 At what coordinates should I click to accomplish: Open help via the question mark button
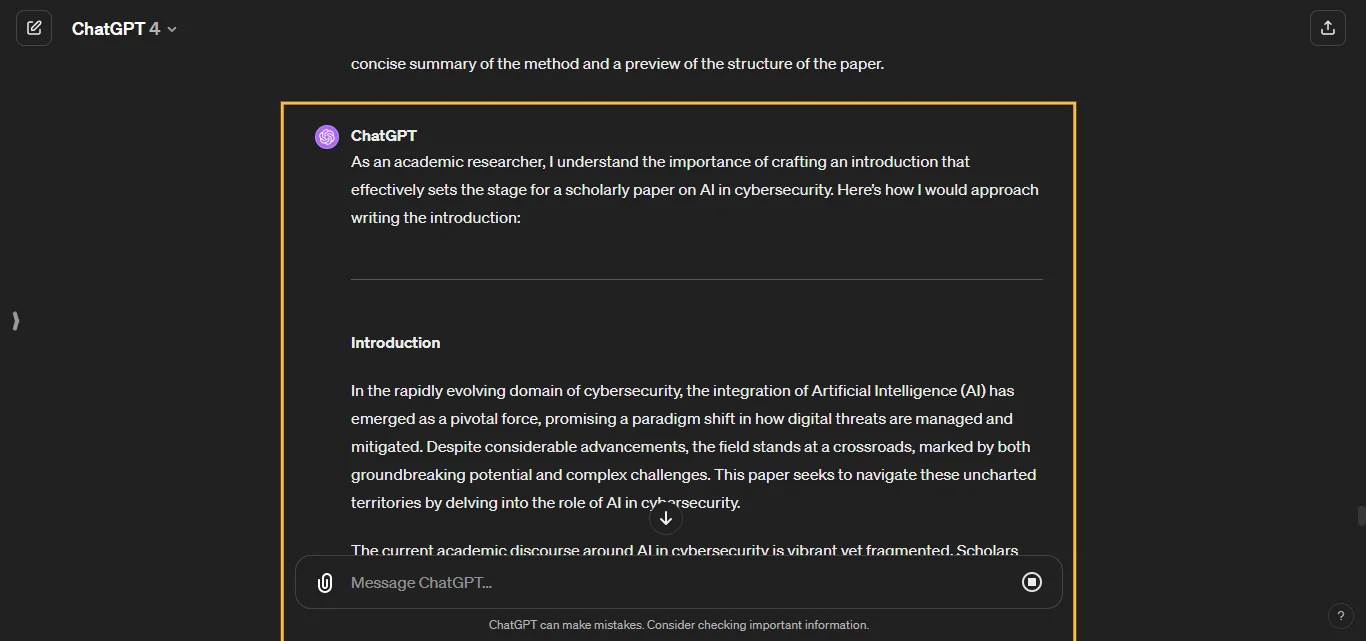click(x=1341, y=616)
